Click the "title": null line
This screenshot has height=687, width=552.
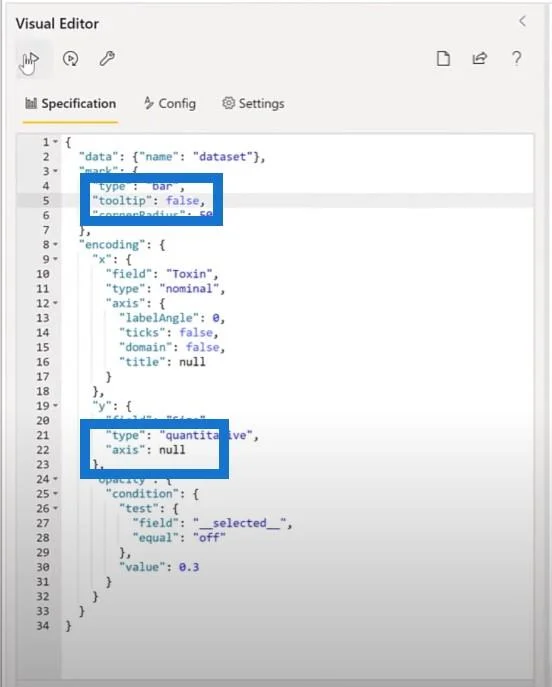point(162,362)
